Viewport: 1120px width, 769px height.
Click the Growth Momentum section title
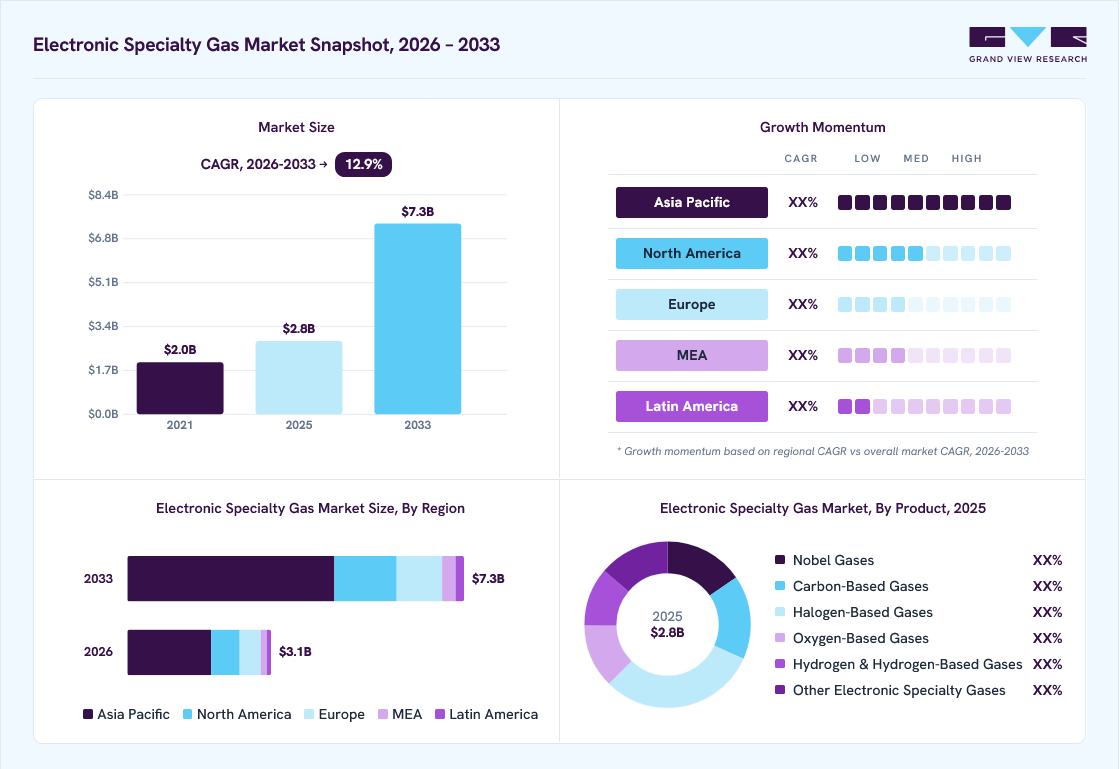[x=822, y=127]
